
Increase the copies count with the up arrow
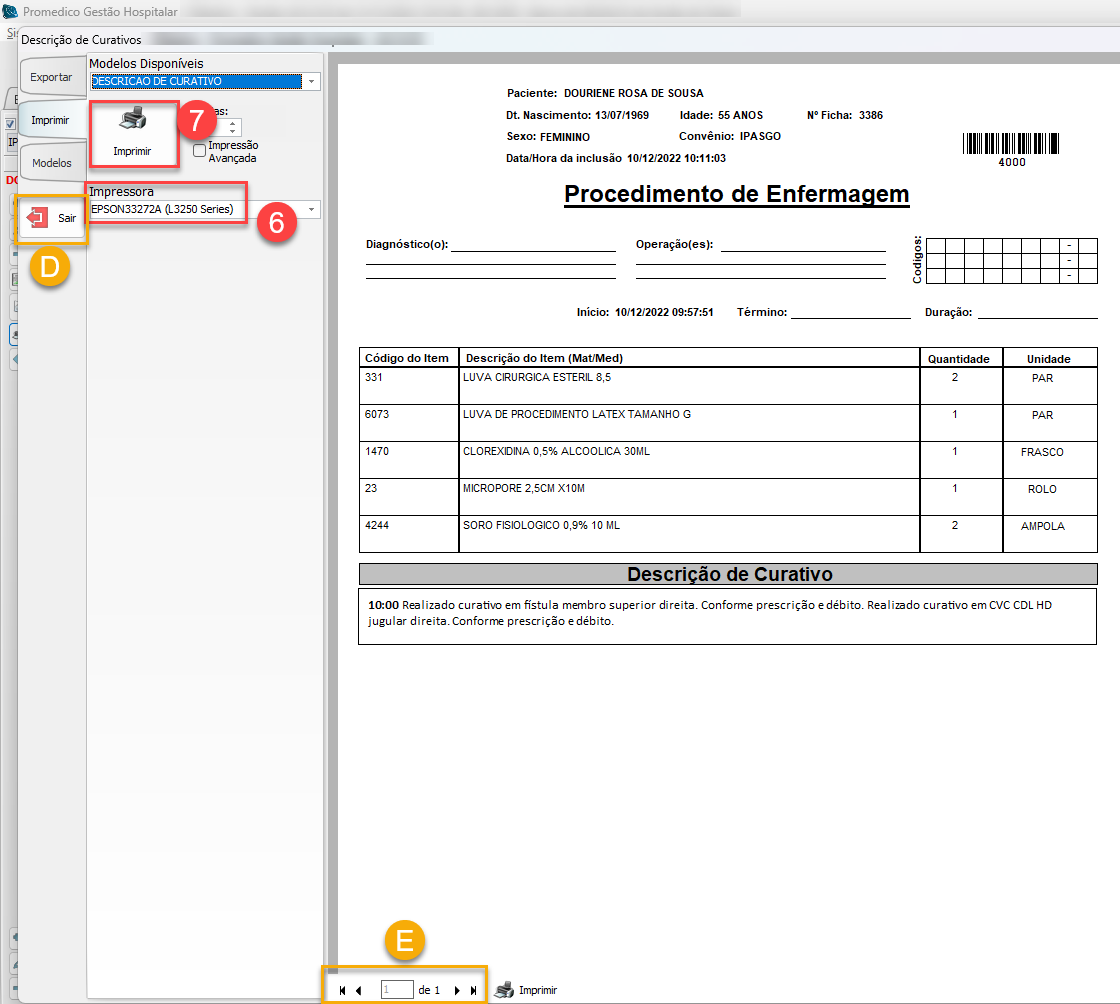tap(233, 123)
